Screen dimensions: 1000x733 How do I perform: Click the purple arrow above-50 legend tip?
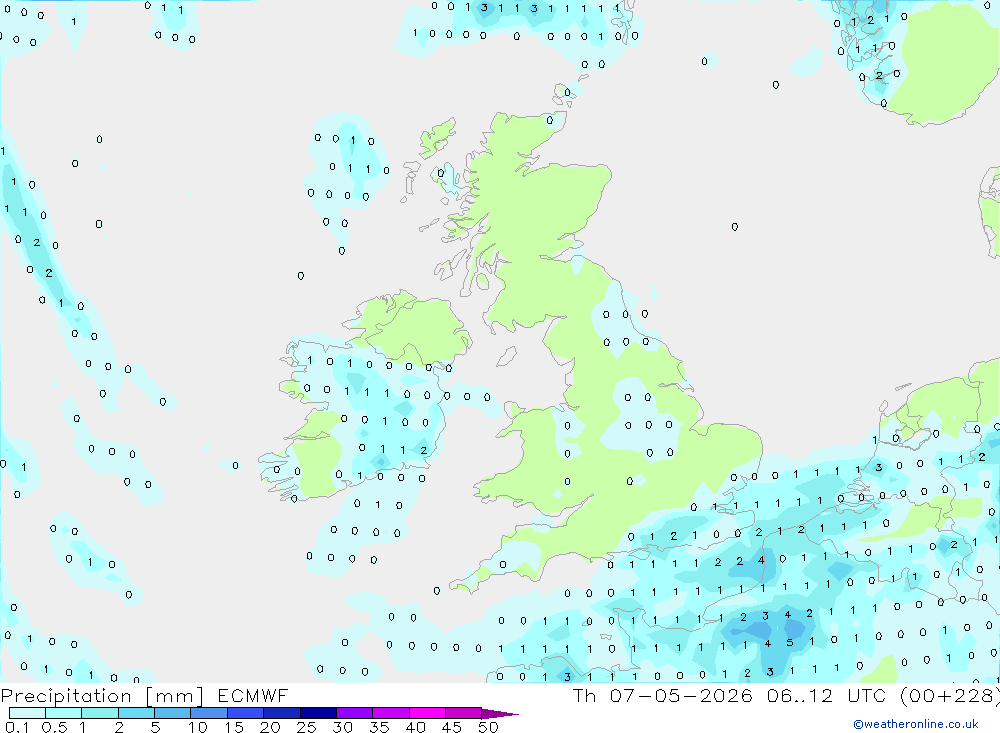click(500, 714)
